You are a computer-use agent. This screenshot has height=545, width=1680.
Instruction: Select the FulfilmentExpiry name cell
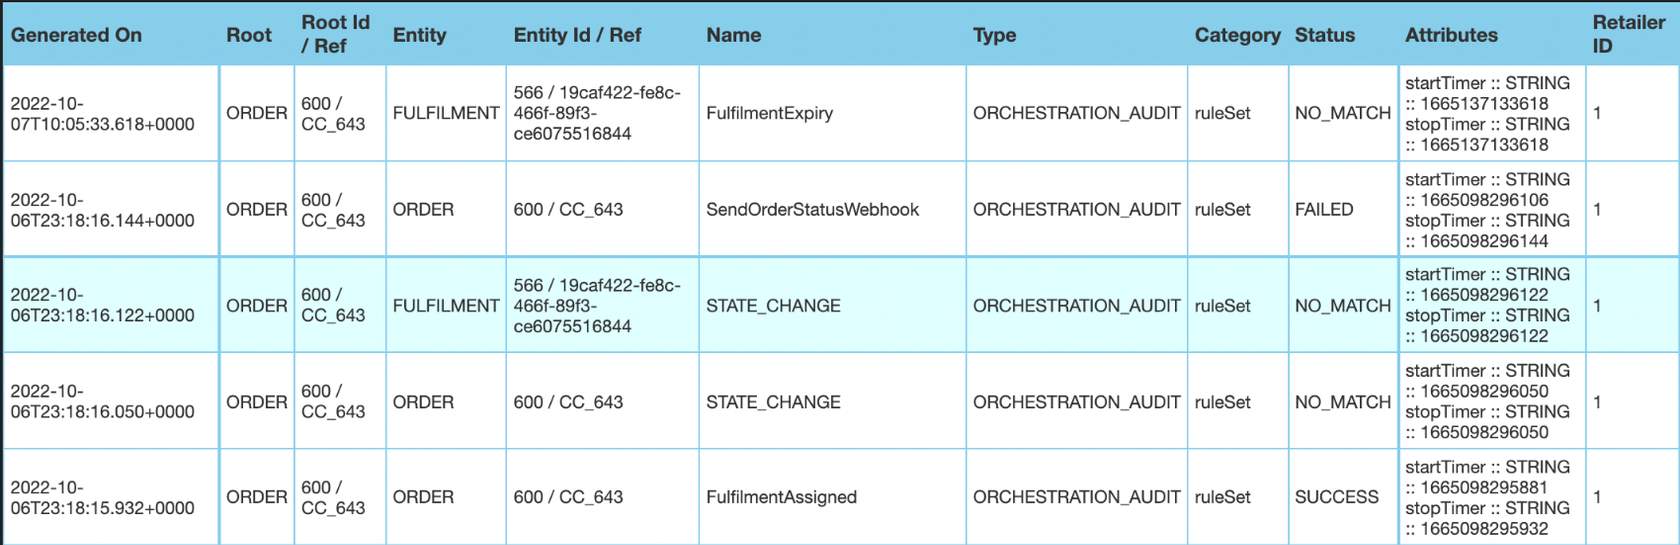(769, 113)
